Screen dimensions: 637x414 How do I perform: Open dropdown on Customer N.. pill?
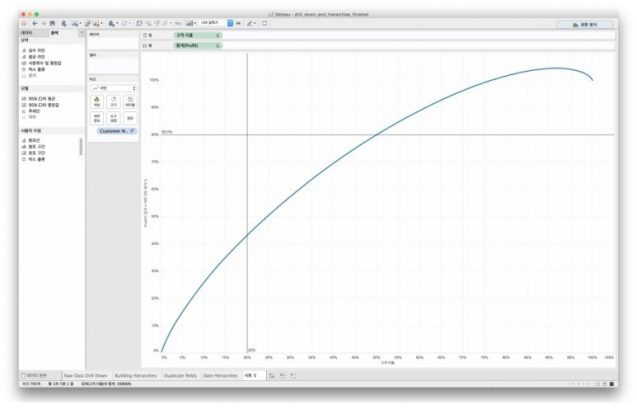coord(132,131)
